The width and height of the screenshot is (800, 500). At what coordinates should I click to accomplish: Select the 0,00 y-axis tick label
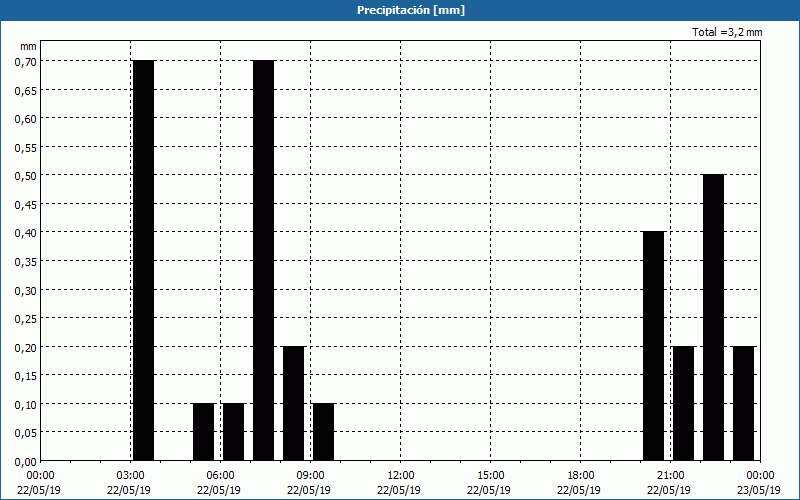[x=24, y=461]
